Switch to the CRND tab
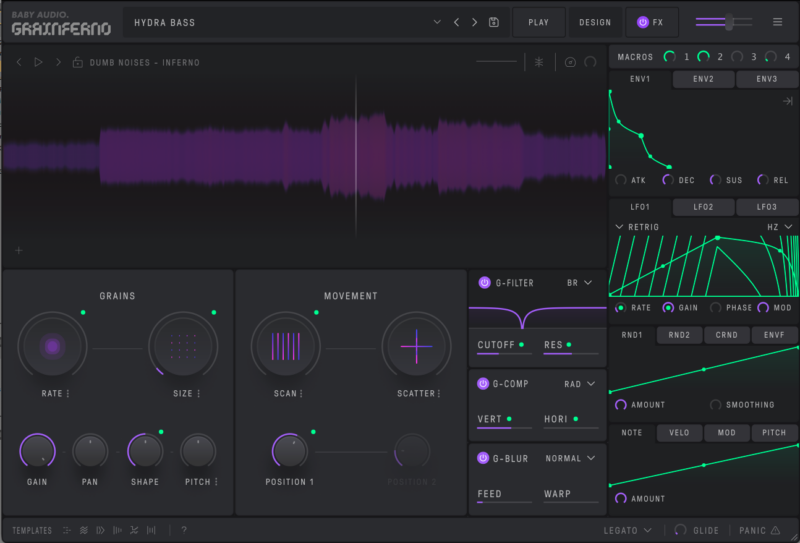The image size is (800, 543). point(727,335)
